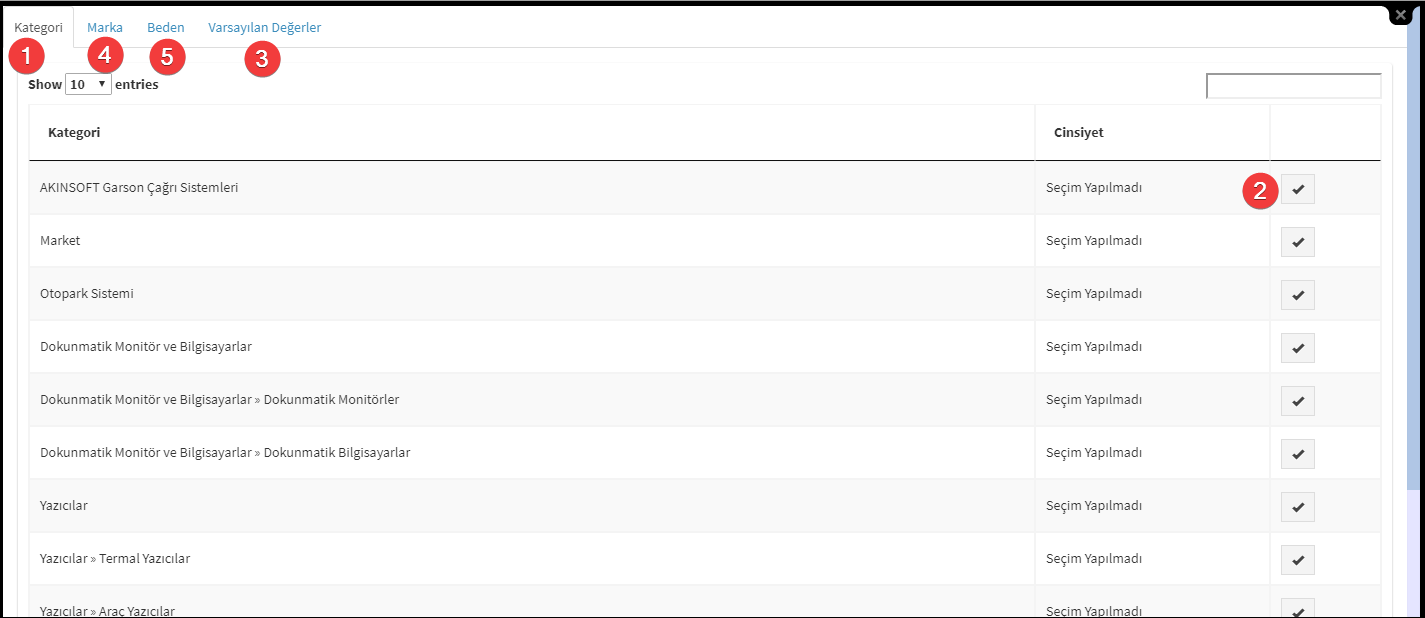Switch to the Marka tab
Viewport: 1425px width, 618px height.
(105, 28)
